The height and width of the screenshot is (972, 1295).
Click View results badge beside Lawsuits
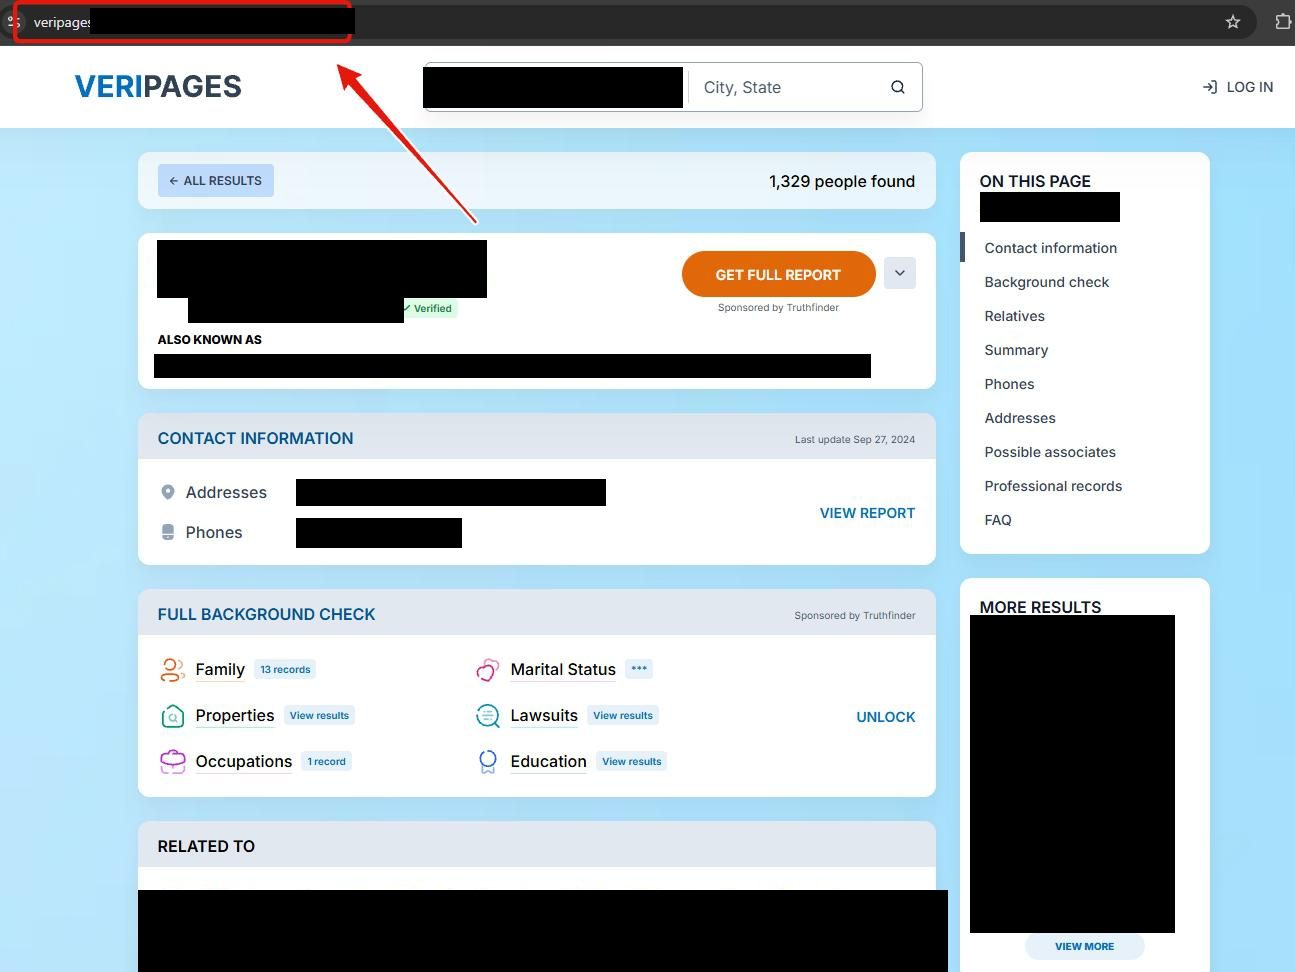(x=622, y=716)
